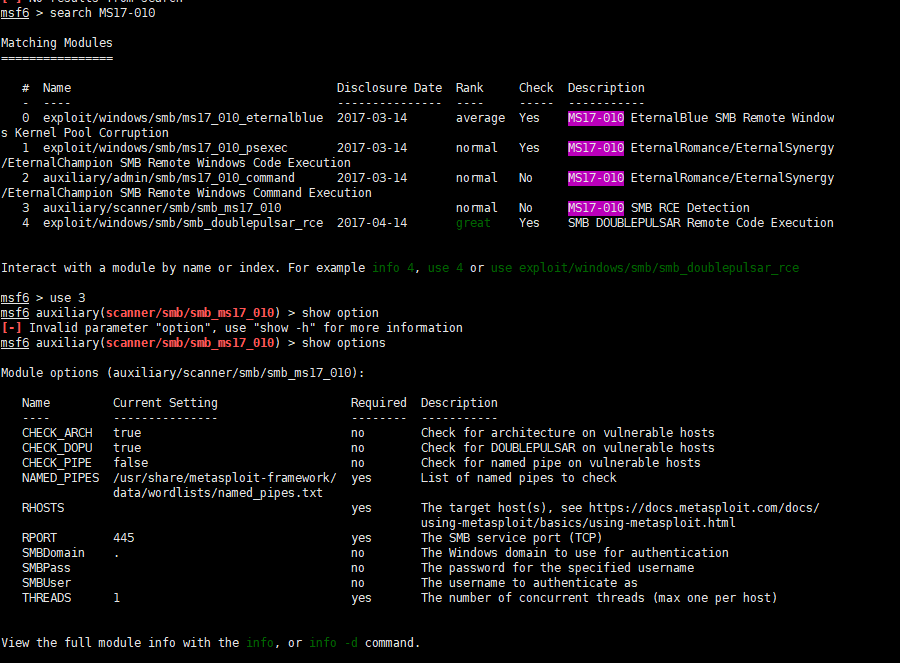The image size is (900, 663).
Task: Click the 'Module options' heading line
Action: (x=183, y=373)
